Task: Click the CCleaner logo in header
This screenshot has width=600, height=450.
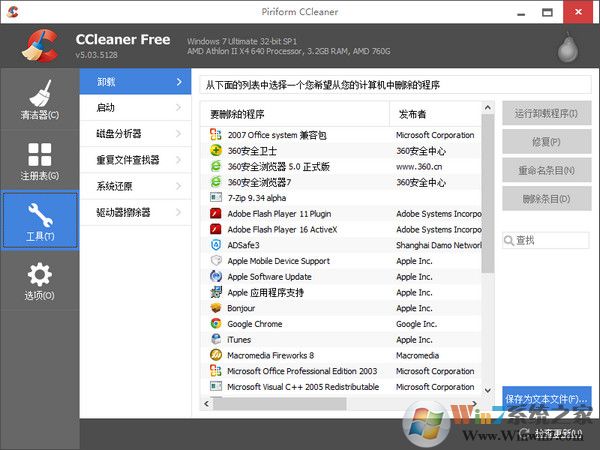Action: (40, 46)
